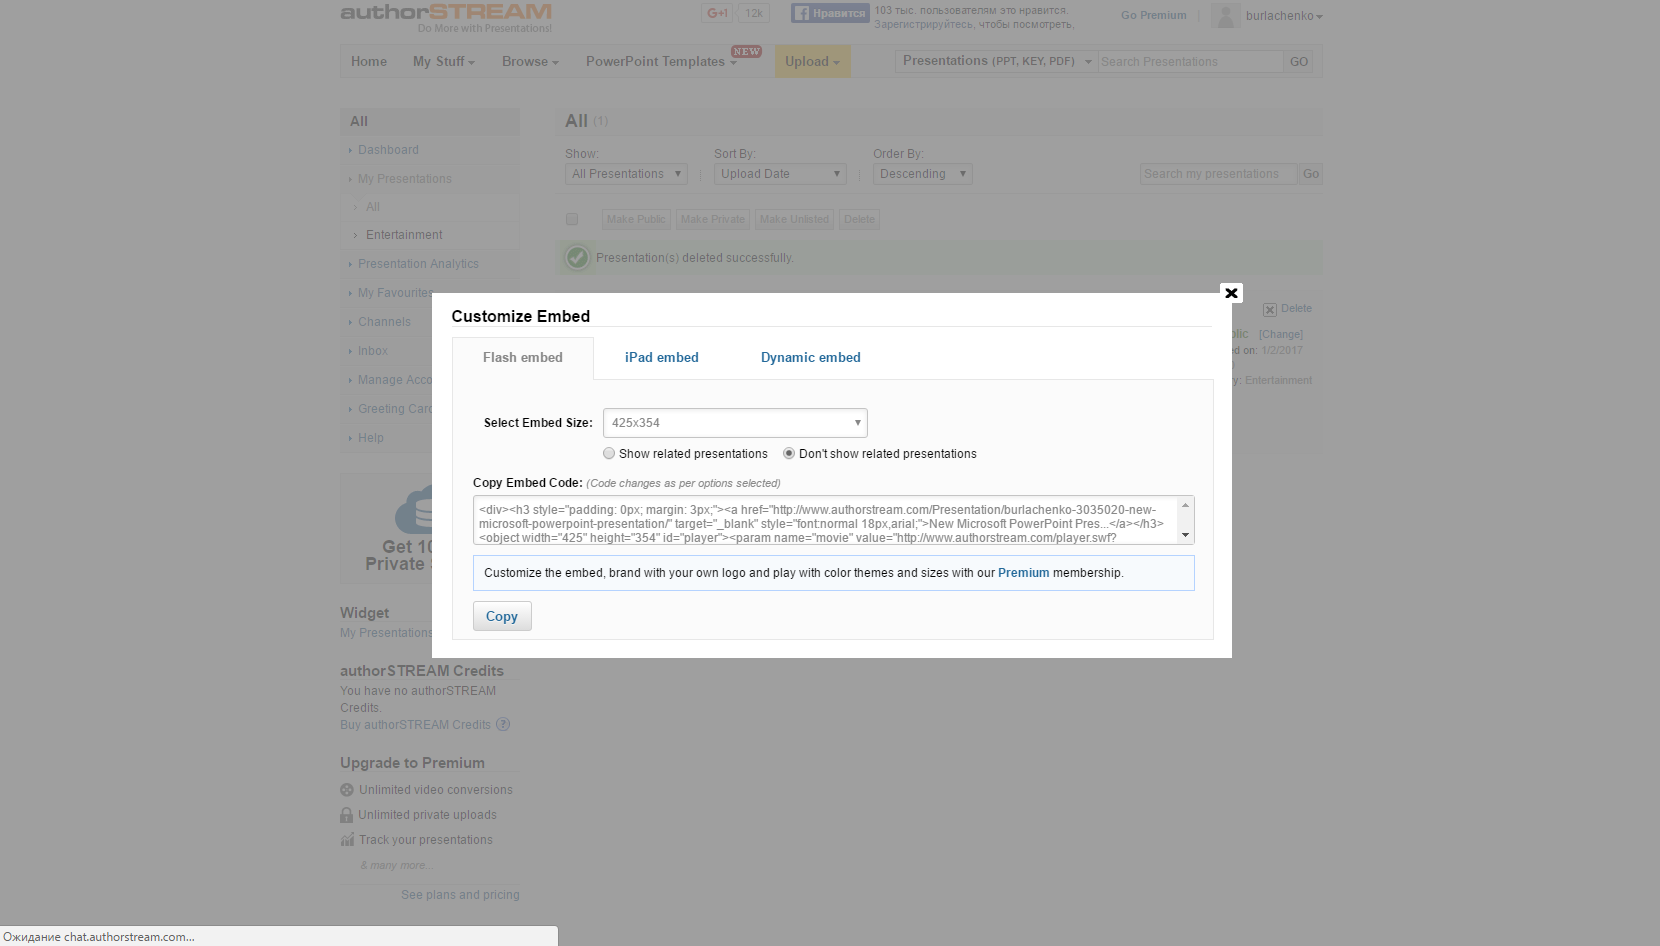The height and width of the screenshot is (946, 1660).
Task: Switch to the Dynamic embed tab
Action: pyautogui.click(x=810, y=358)
